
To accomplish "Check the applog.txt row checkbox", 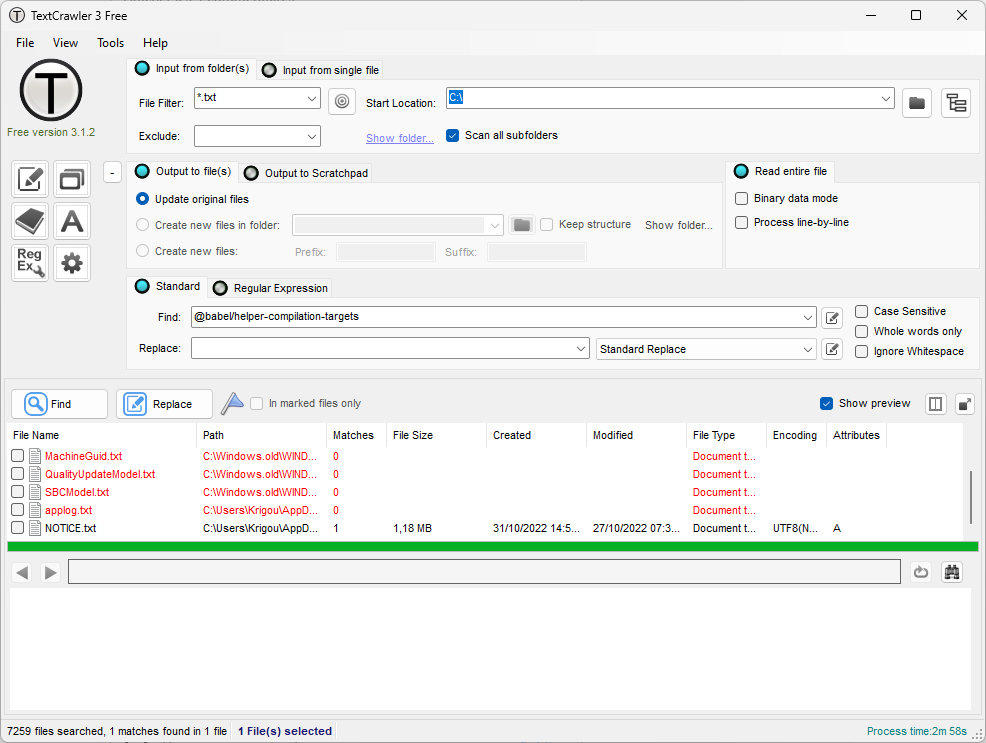I will (x=18, y=510).
